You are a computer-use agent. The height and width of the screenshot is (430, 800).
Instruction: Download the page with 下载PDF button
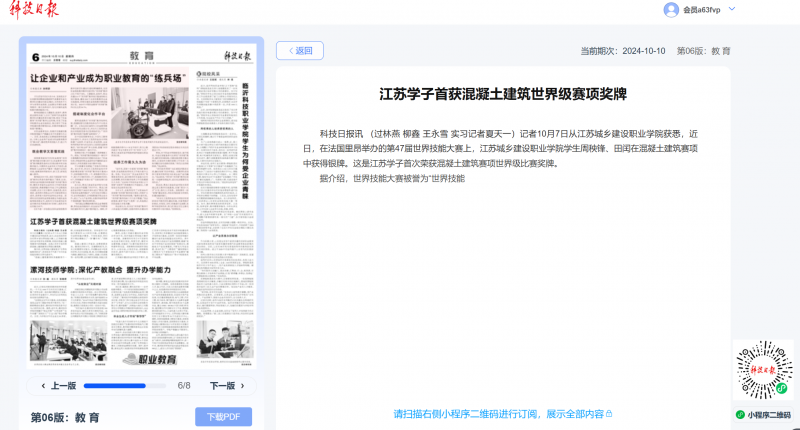[x=223, y=417]
